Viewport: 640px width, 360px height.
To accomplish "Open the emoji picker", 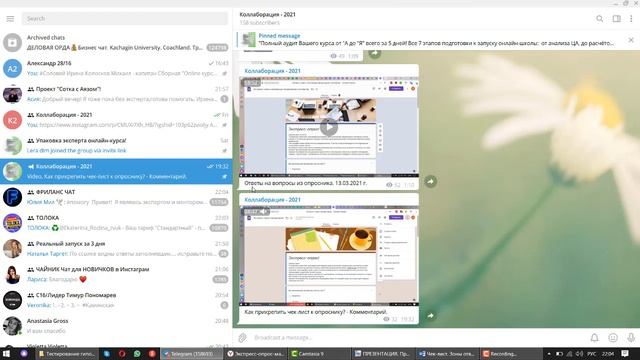I will click(613, 338).
